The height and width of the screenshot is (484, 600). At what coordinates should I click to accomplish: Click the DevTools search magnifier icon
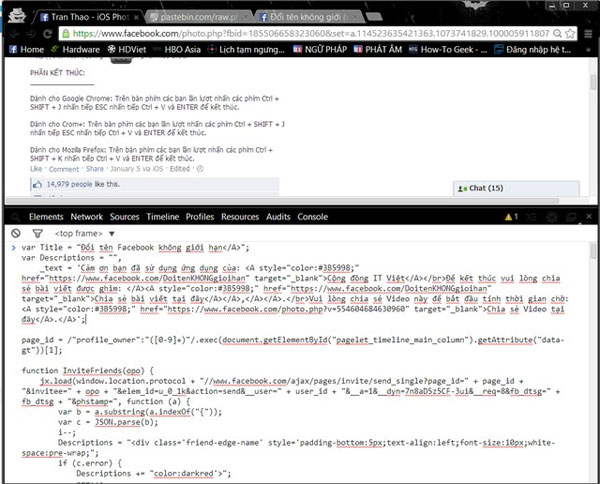(15, 217)
